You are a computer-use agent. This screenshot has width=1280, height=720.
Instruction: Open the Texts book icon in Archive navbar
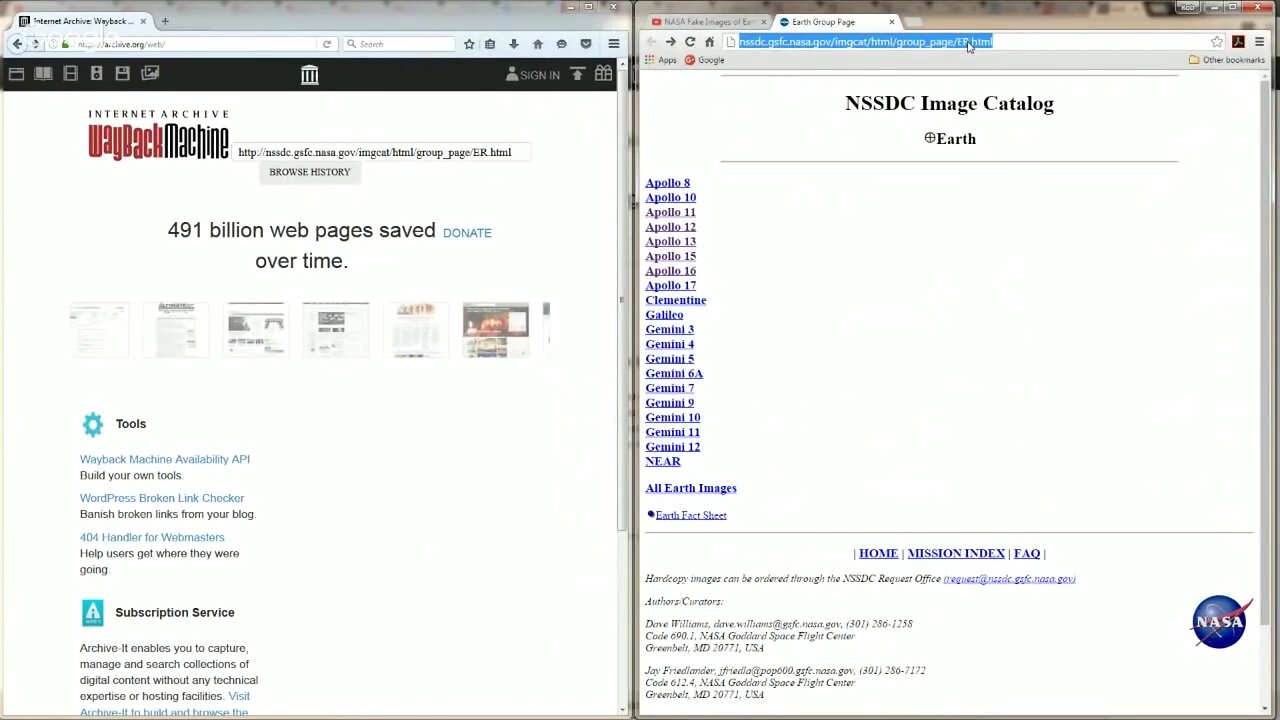pos(43,73)
